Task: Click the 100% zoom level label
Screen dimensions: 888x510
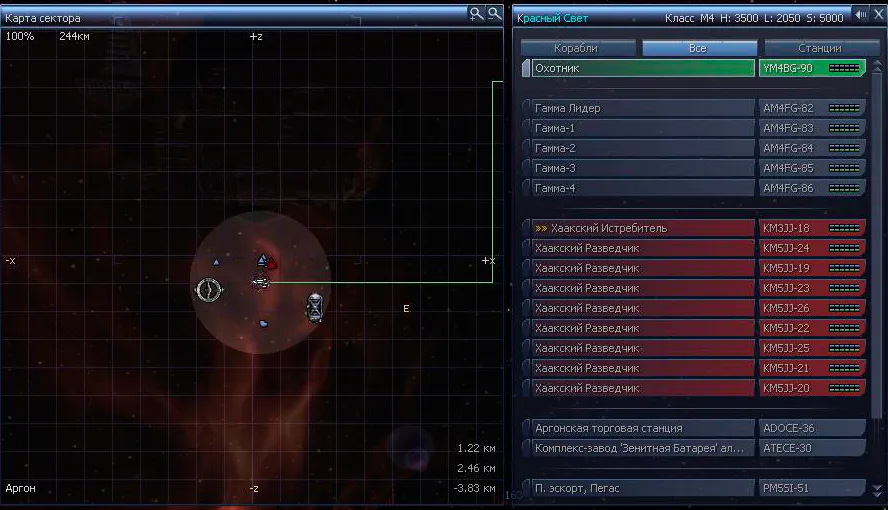Action: pos(20,36)
